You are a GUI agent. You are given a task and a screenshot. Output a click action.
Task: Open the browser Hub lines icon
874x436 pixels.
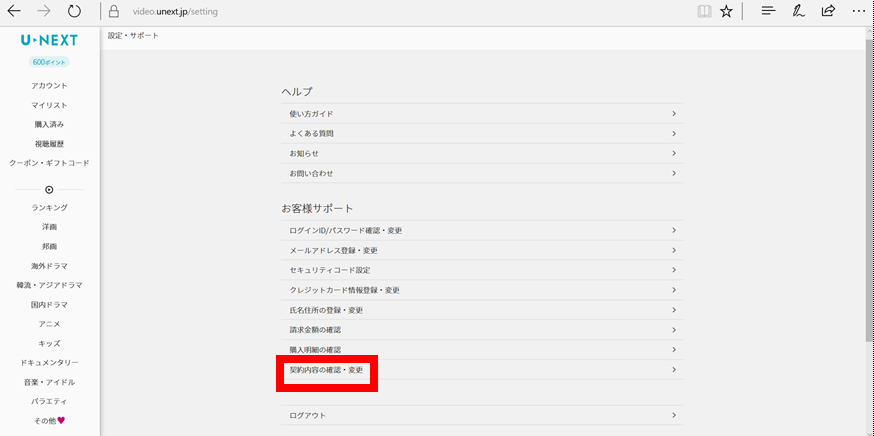769,11
